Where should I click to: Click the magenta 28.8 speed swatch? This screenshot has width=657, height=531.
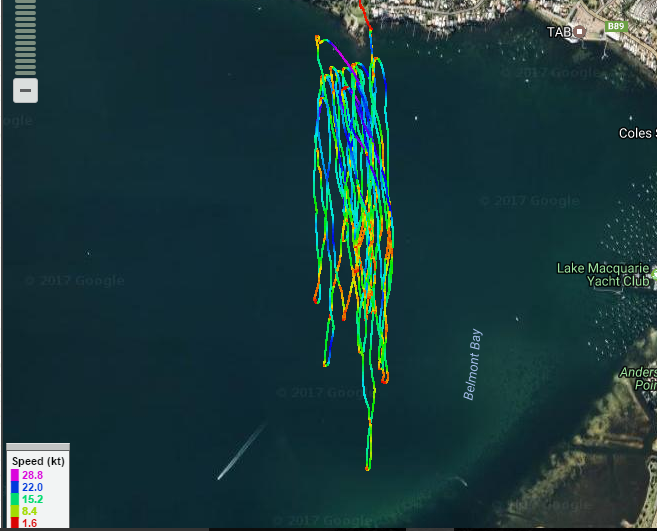pos(15,474)
